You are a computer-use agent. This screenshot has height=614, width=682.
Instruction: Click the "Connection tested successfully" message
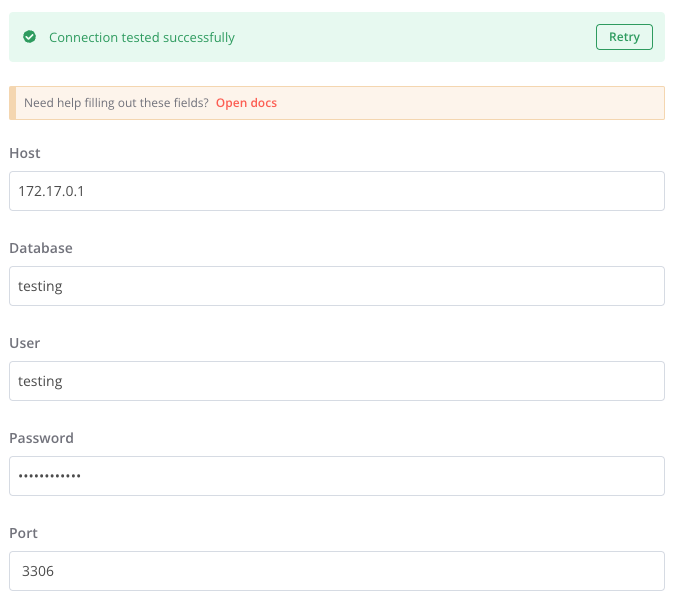pyautogui.click(x=142, y=37)
